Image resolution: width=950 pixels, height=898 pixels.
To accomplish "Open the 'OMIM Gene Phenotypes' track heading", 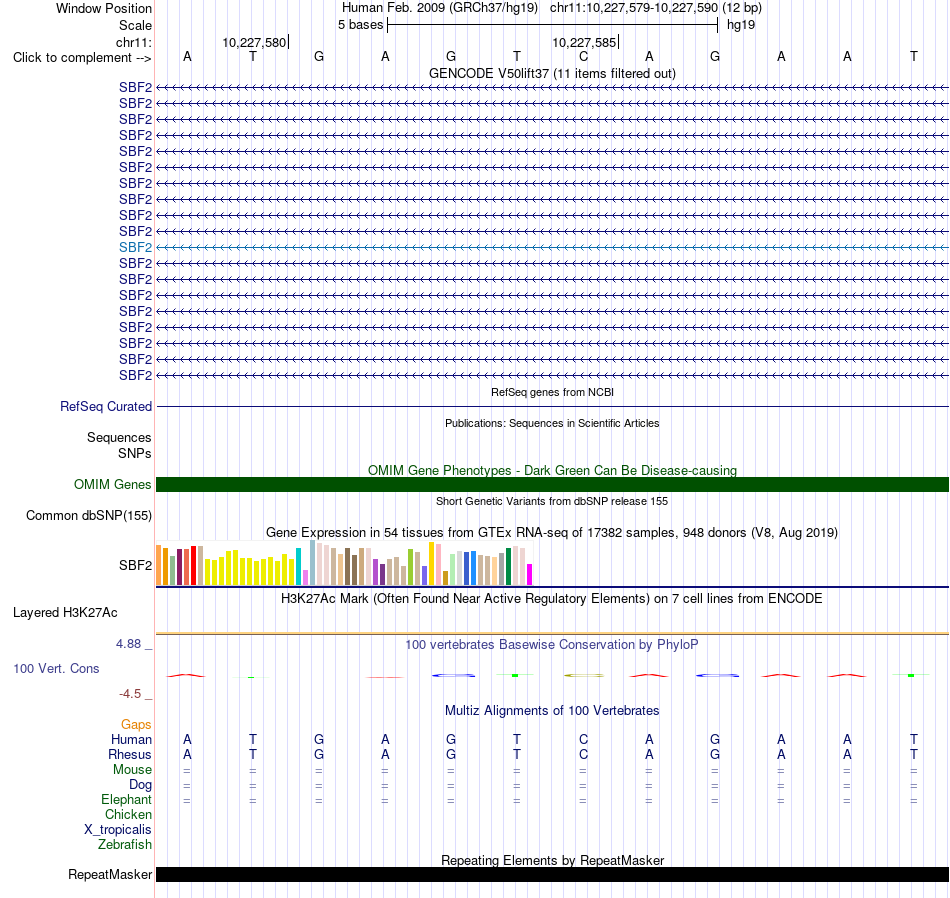I will (x=552, y=470).
